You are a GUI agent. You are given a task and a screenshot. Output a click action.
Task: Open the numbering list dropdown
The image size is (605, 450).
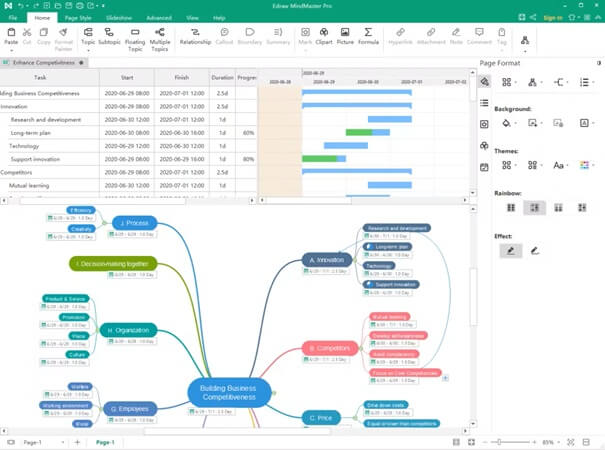(x=586, y=82)
